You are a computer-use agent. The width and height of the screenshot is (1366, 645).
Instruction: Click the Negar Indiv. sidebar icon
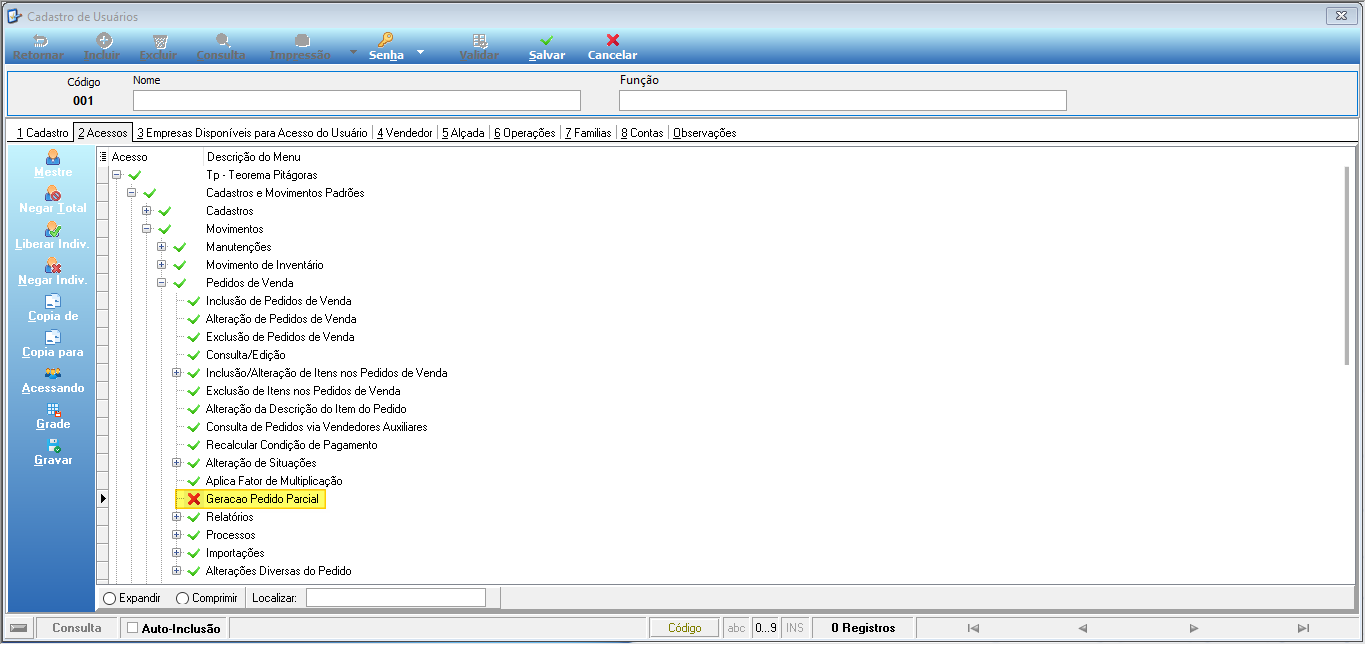(x=53, y=265)
